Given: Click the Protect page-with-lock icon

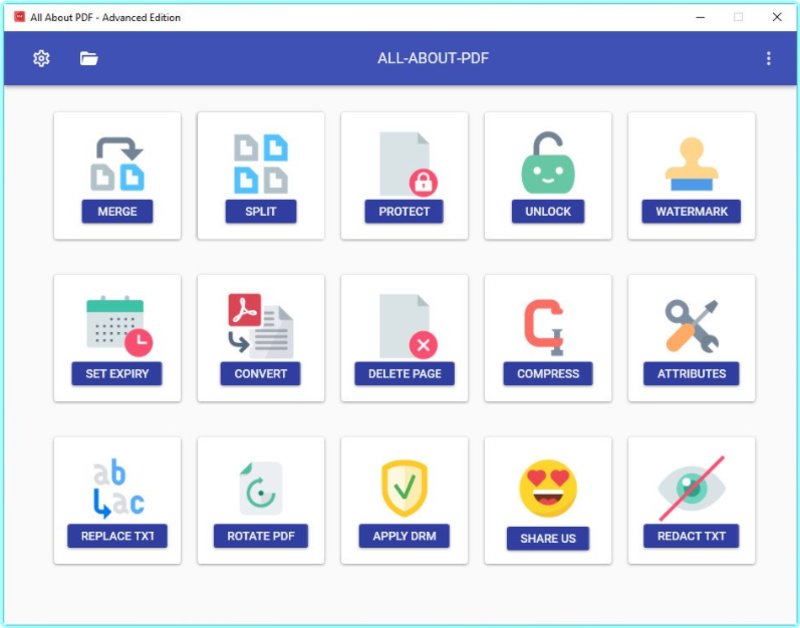Looking at the screenshot, I should [x=408, y=164].
